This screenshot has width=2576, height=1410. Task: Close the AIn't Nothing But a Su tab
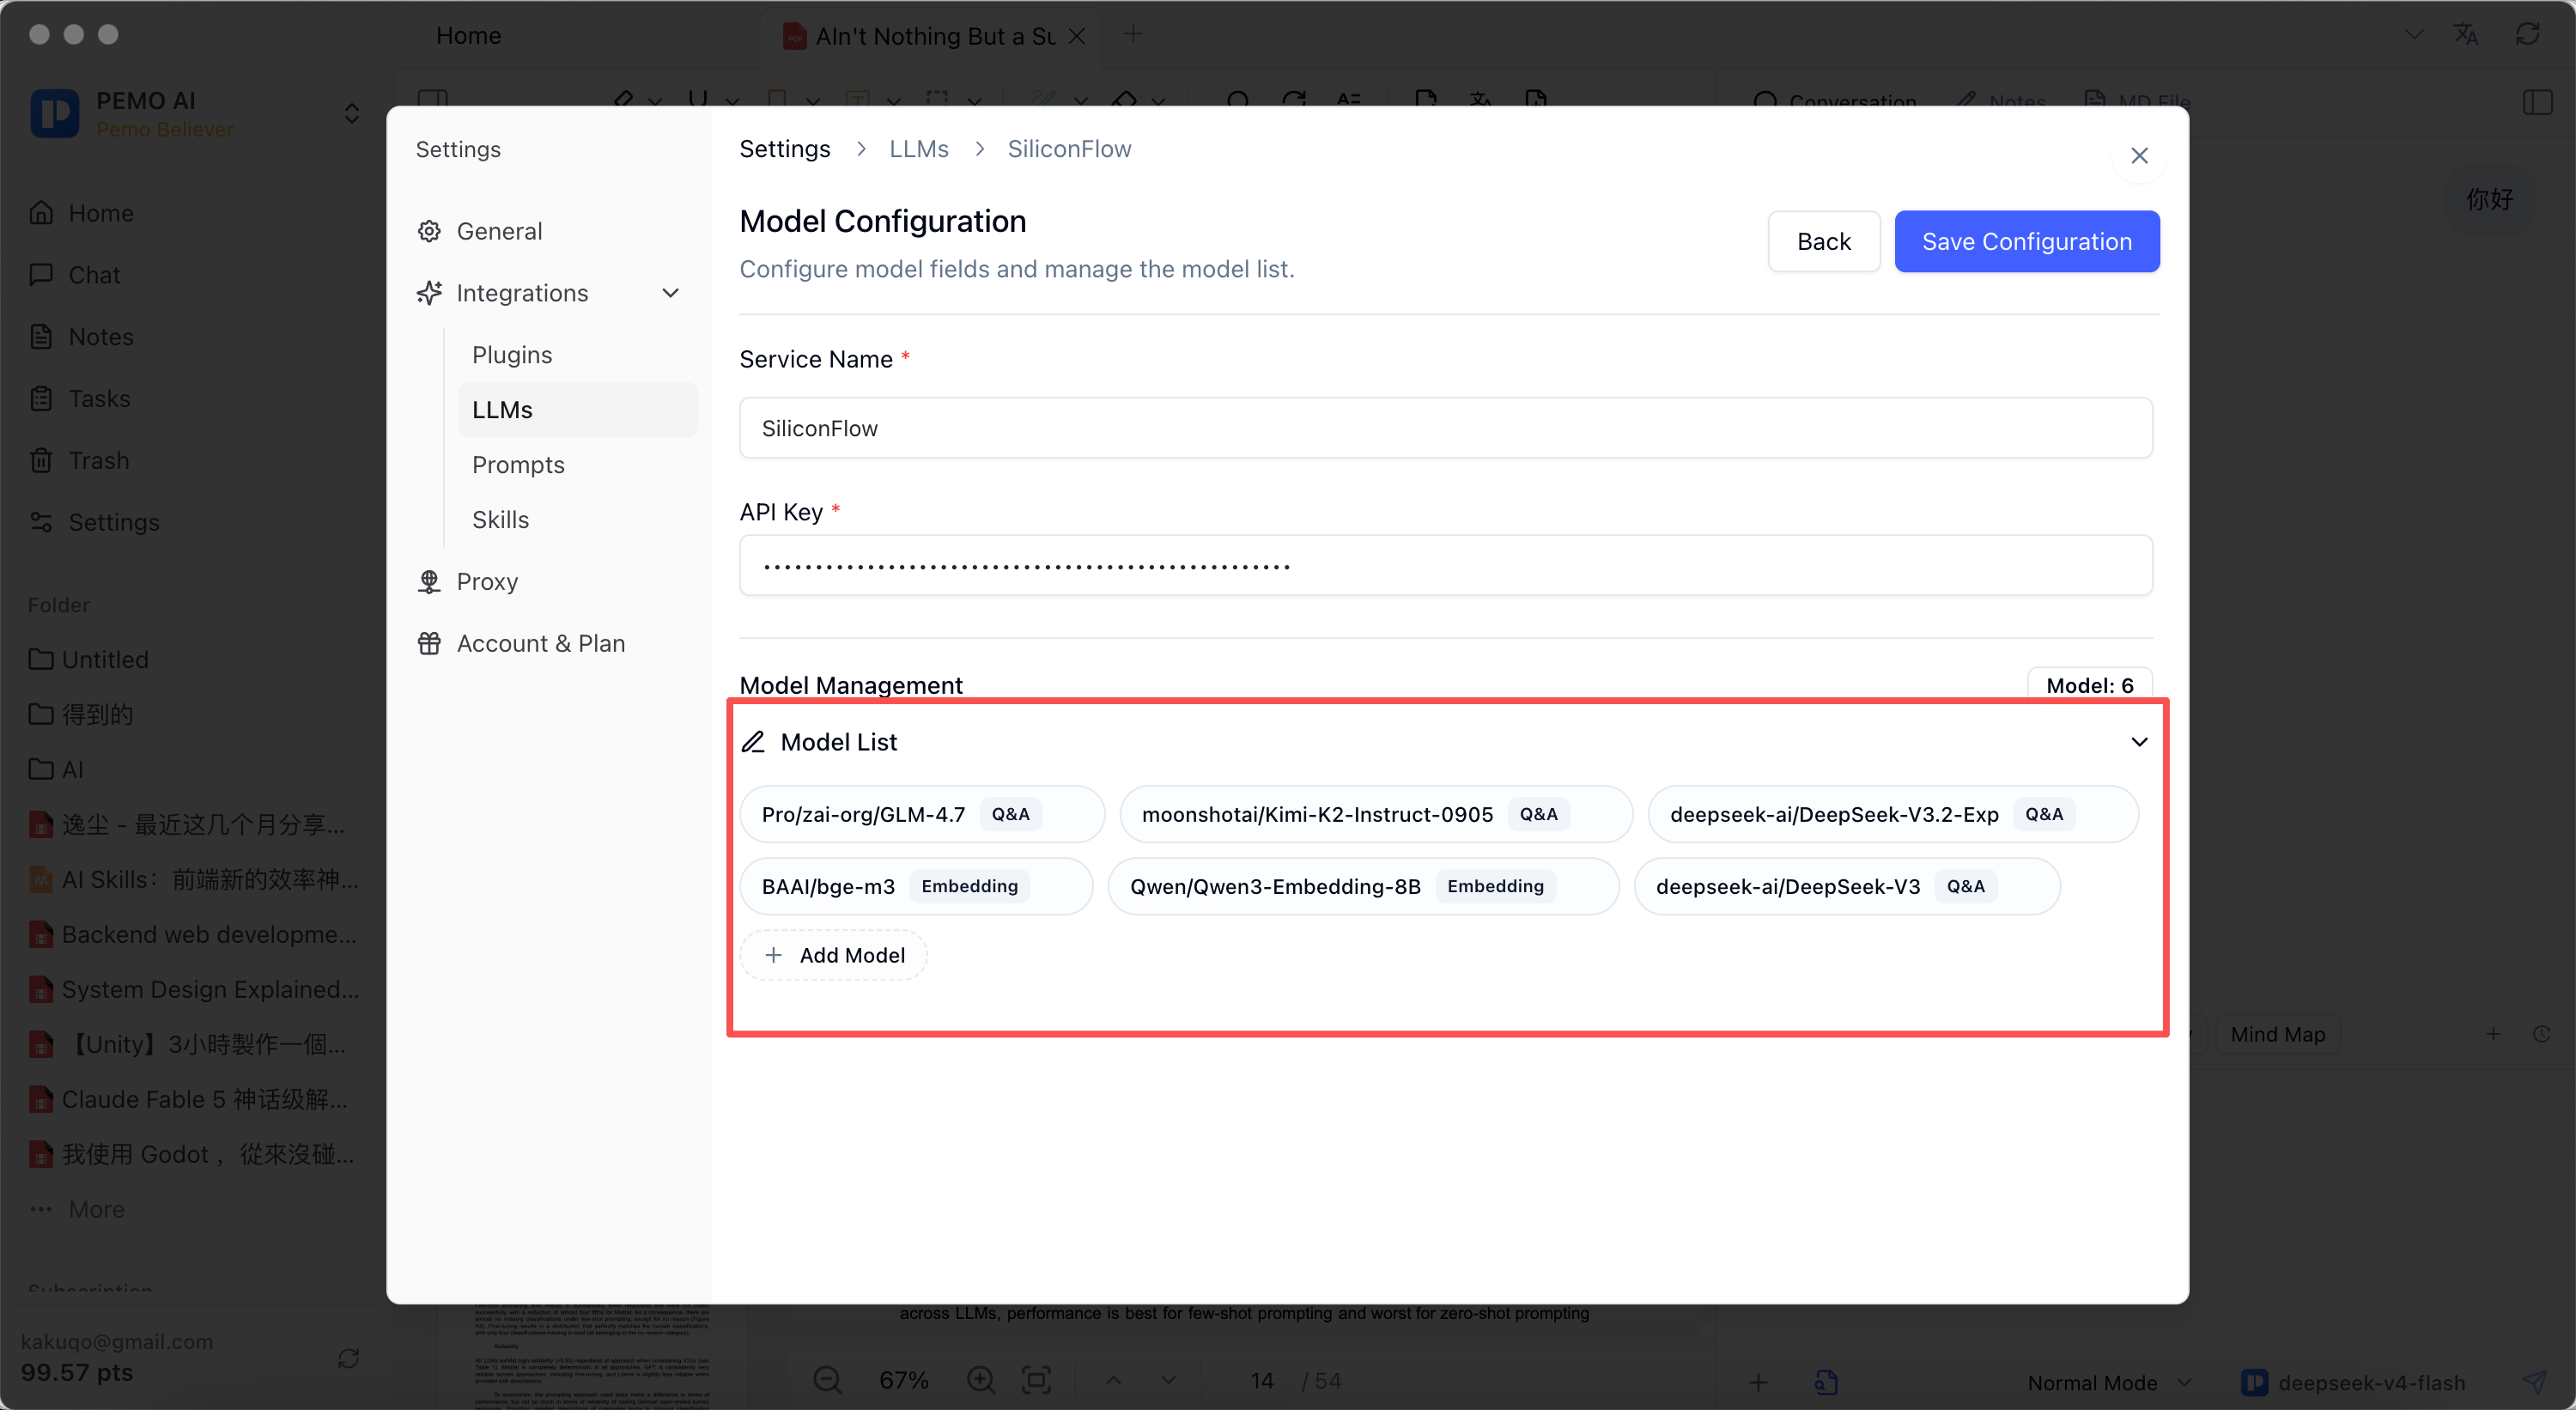[1076, 36]
